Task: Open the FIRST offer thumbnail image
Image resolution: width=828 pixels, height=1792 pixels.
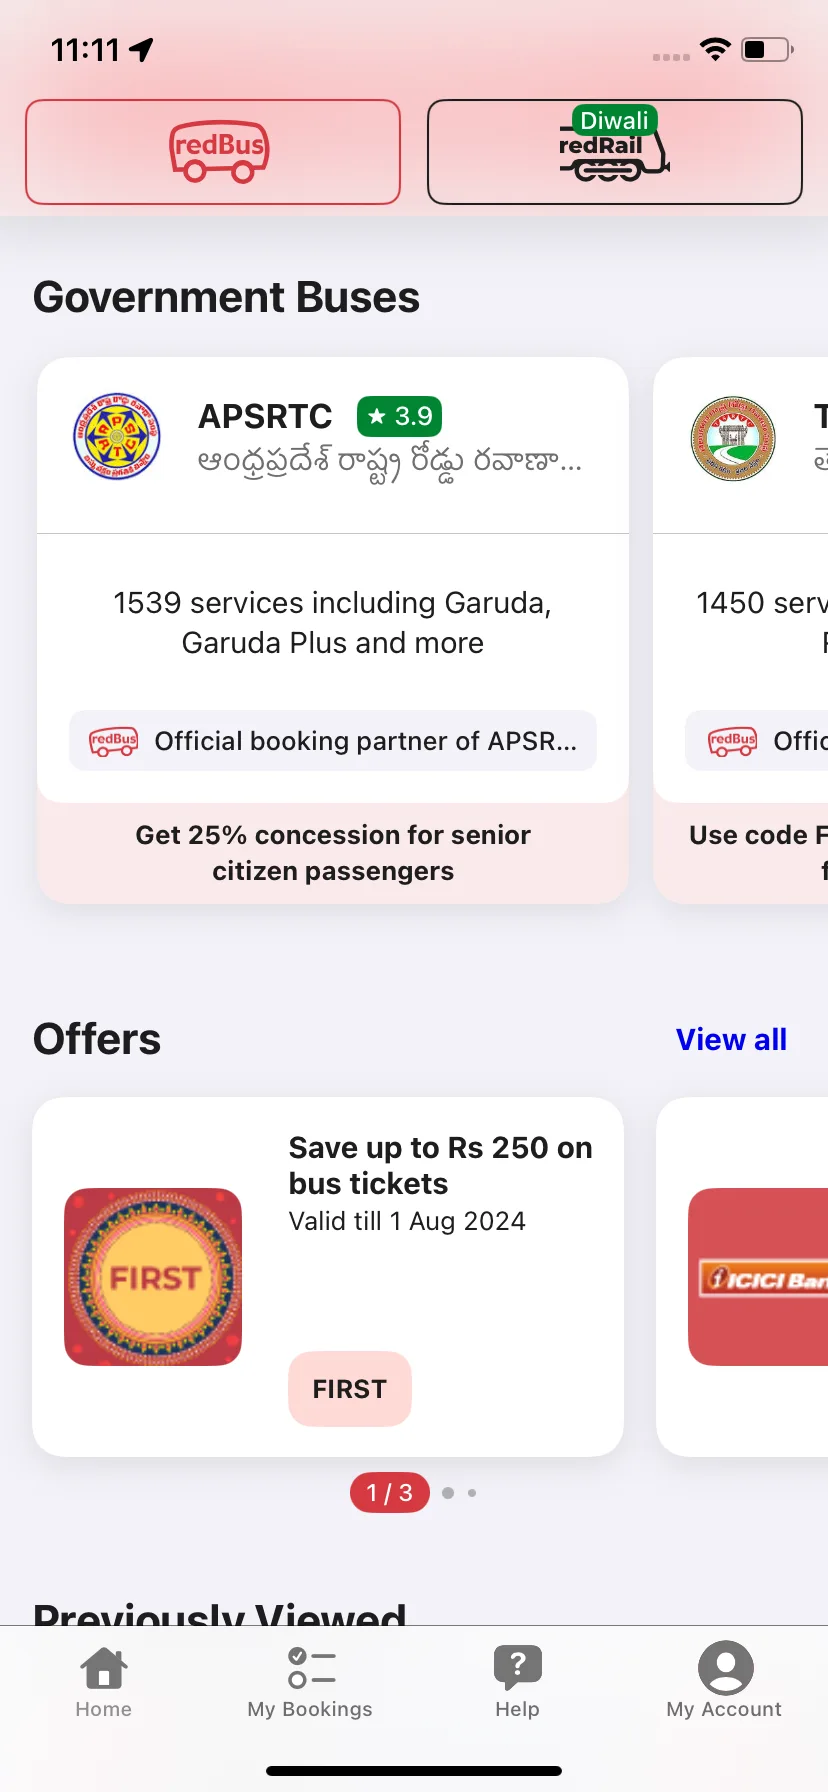Action: pos(153,1277)
